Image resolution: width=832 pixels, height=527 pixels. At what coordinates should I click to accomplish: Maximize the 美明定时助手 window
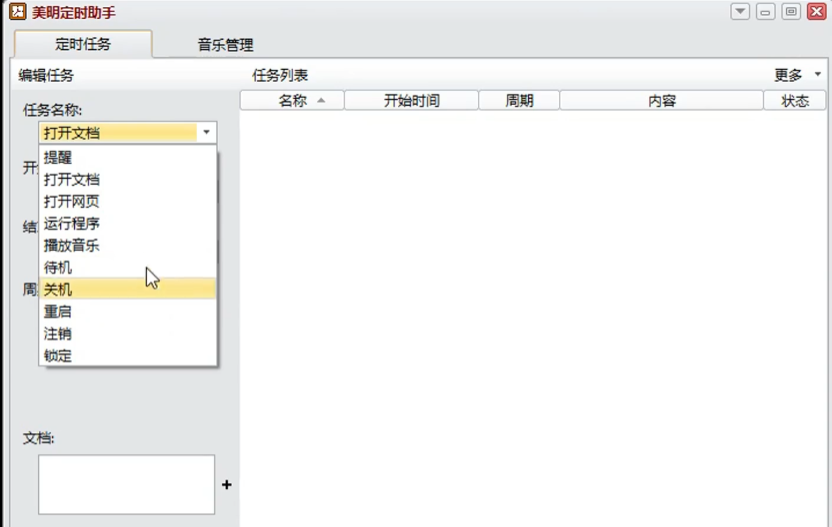click(791, 11)
